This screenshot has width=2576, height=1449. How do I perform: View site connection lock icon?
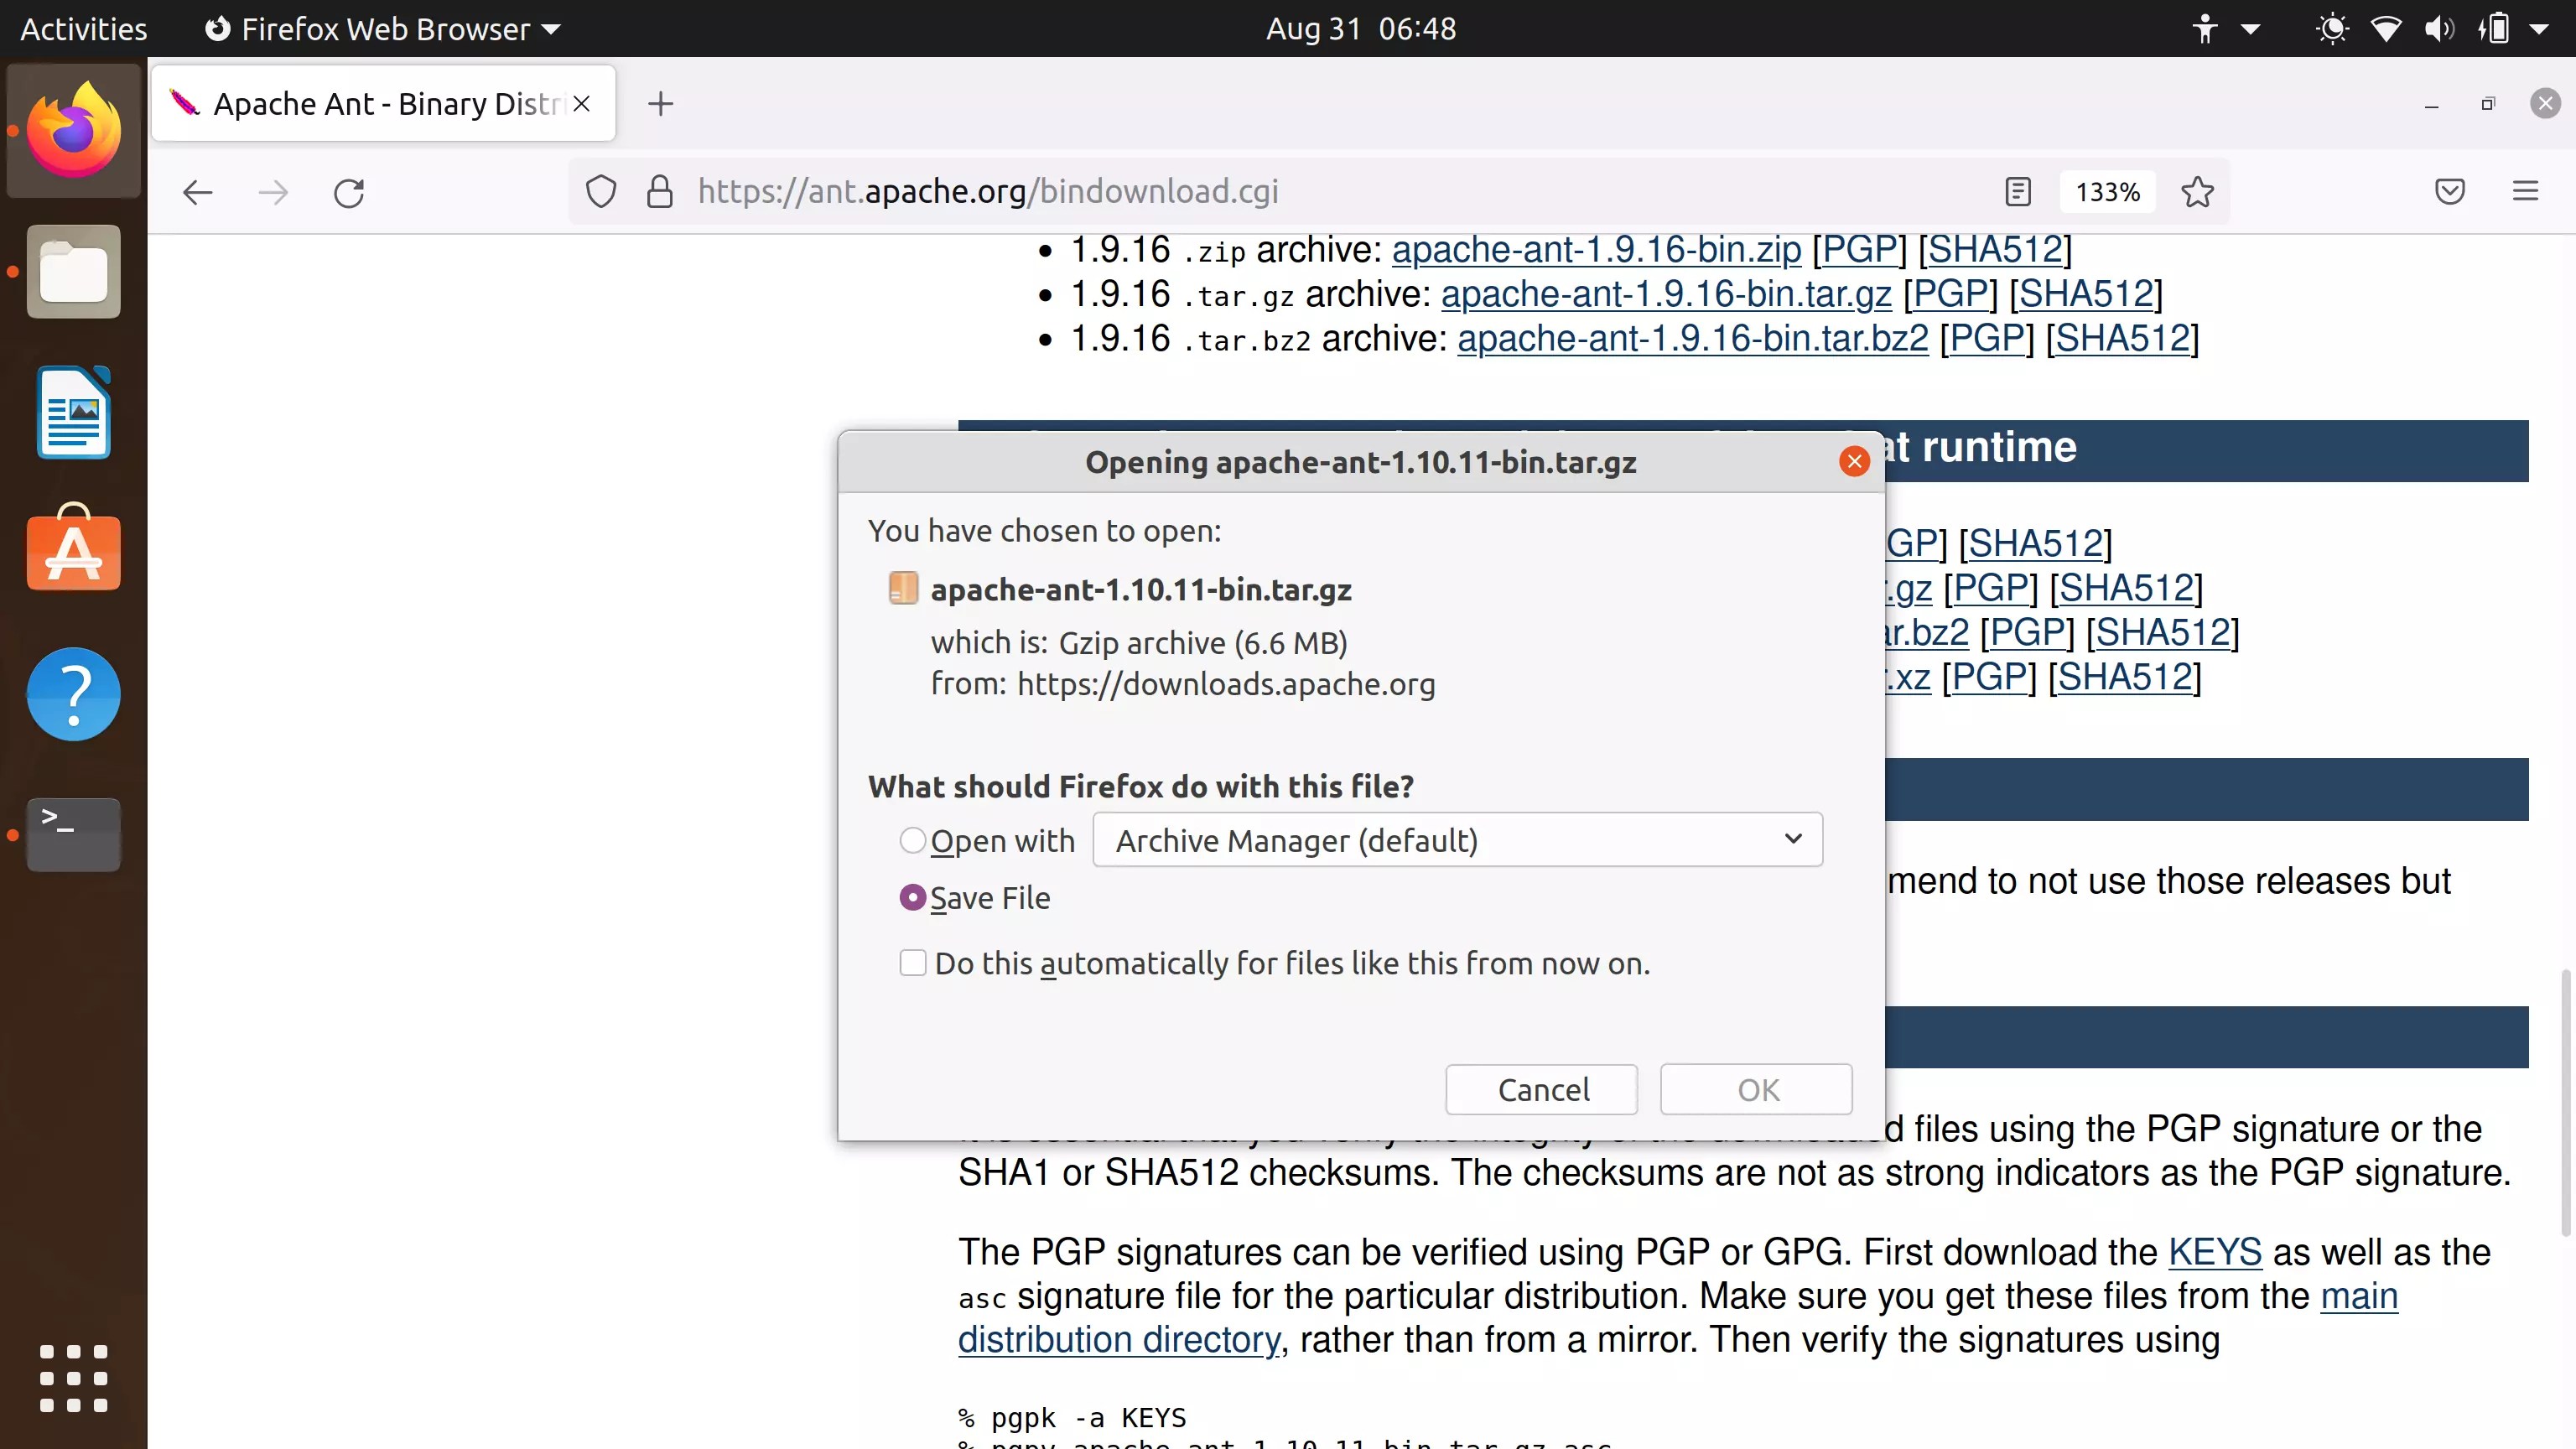point(659,192)
